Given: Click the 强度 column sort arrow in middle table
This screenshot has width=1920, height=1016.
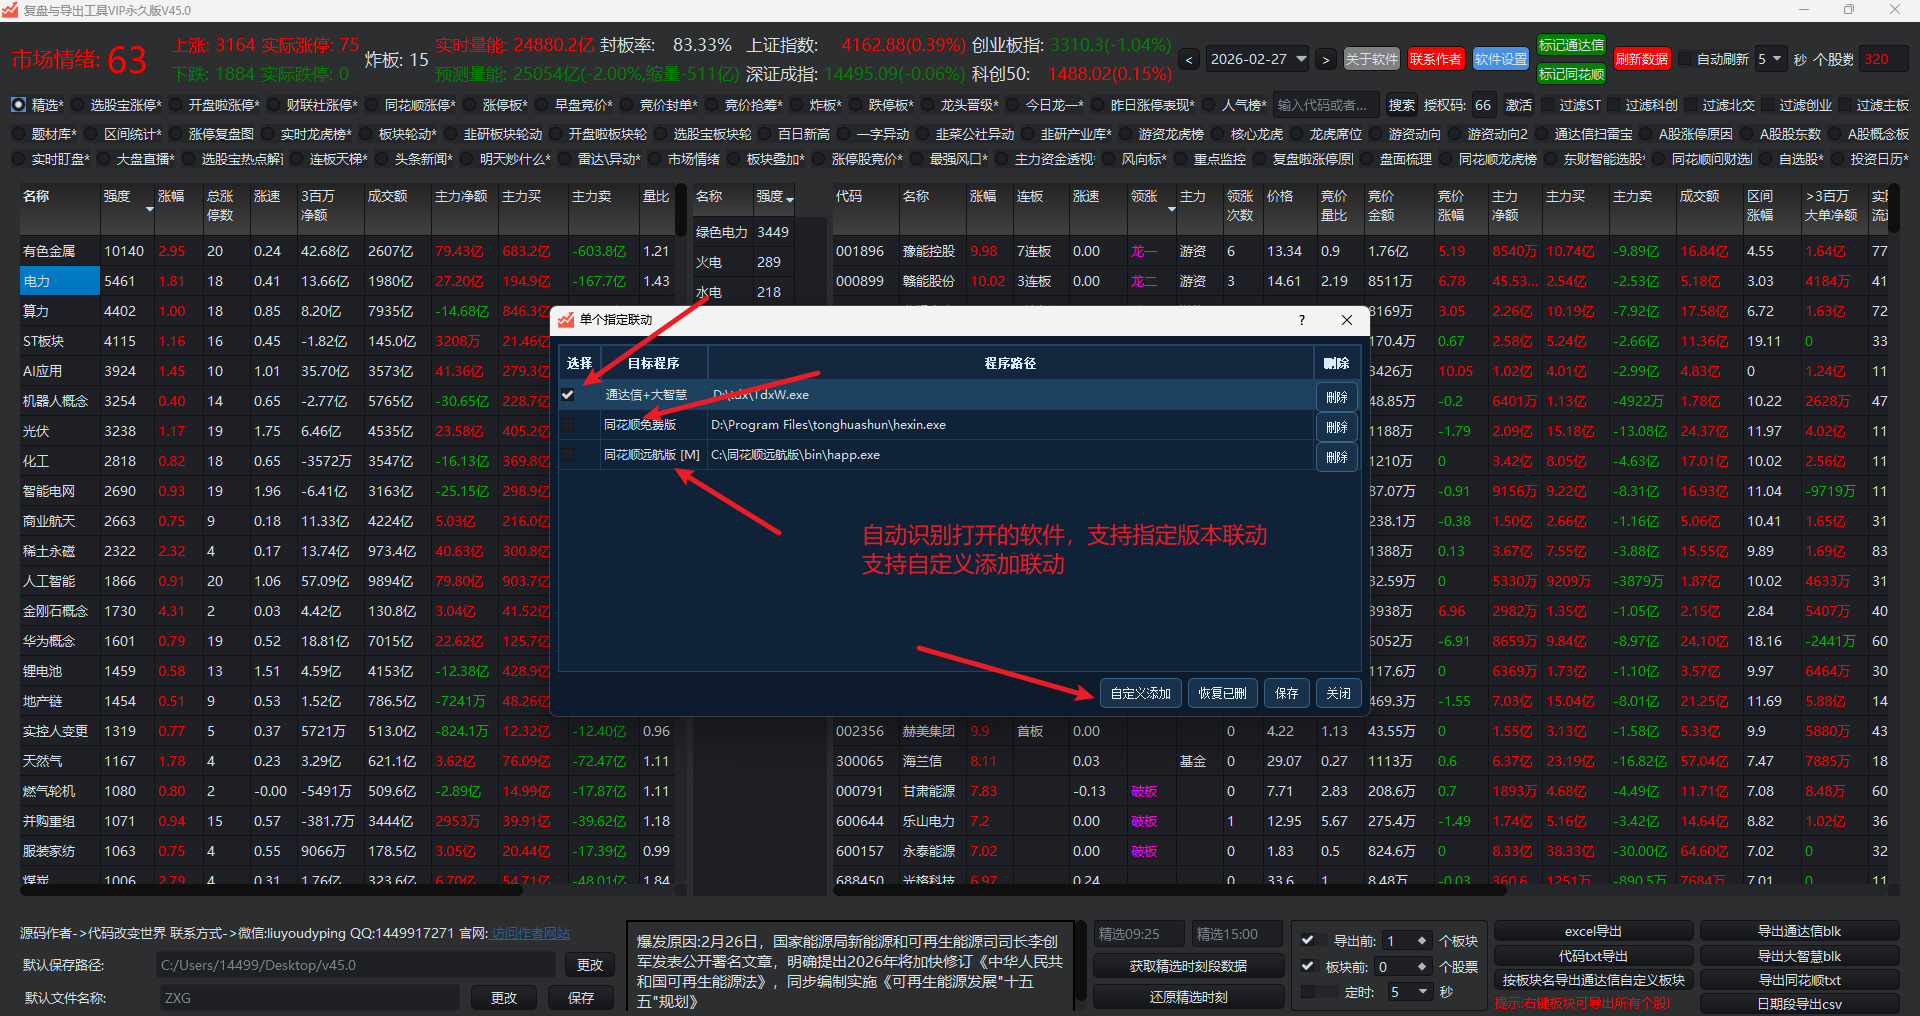Looking at the screenshot, I should [790, 200].
